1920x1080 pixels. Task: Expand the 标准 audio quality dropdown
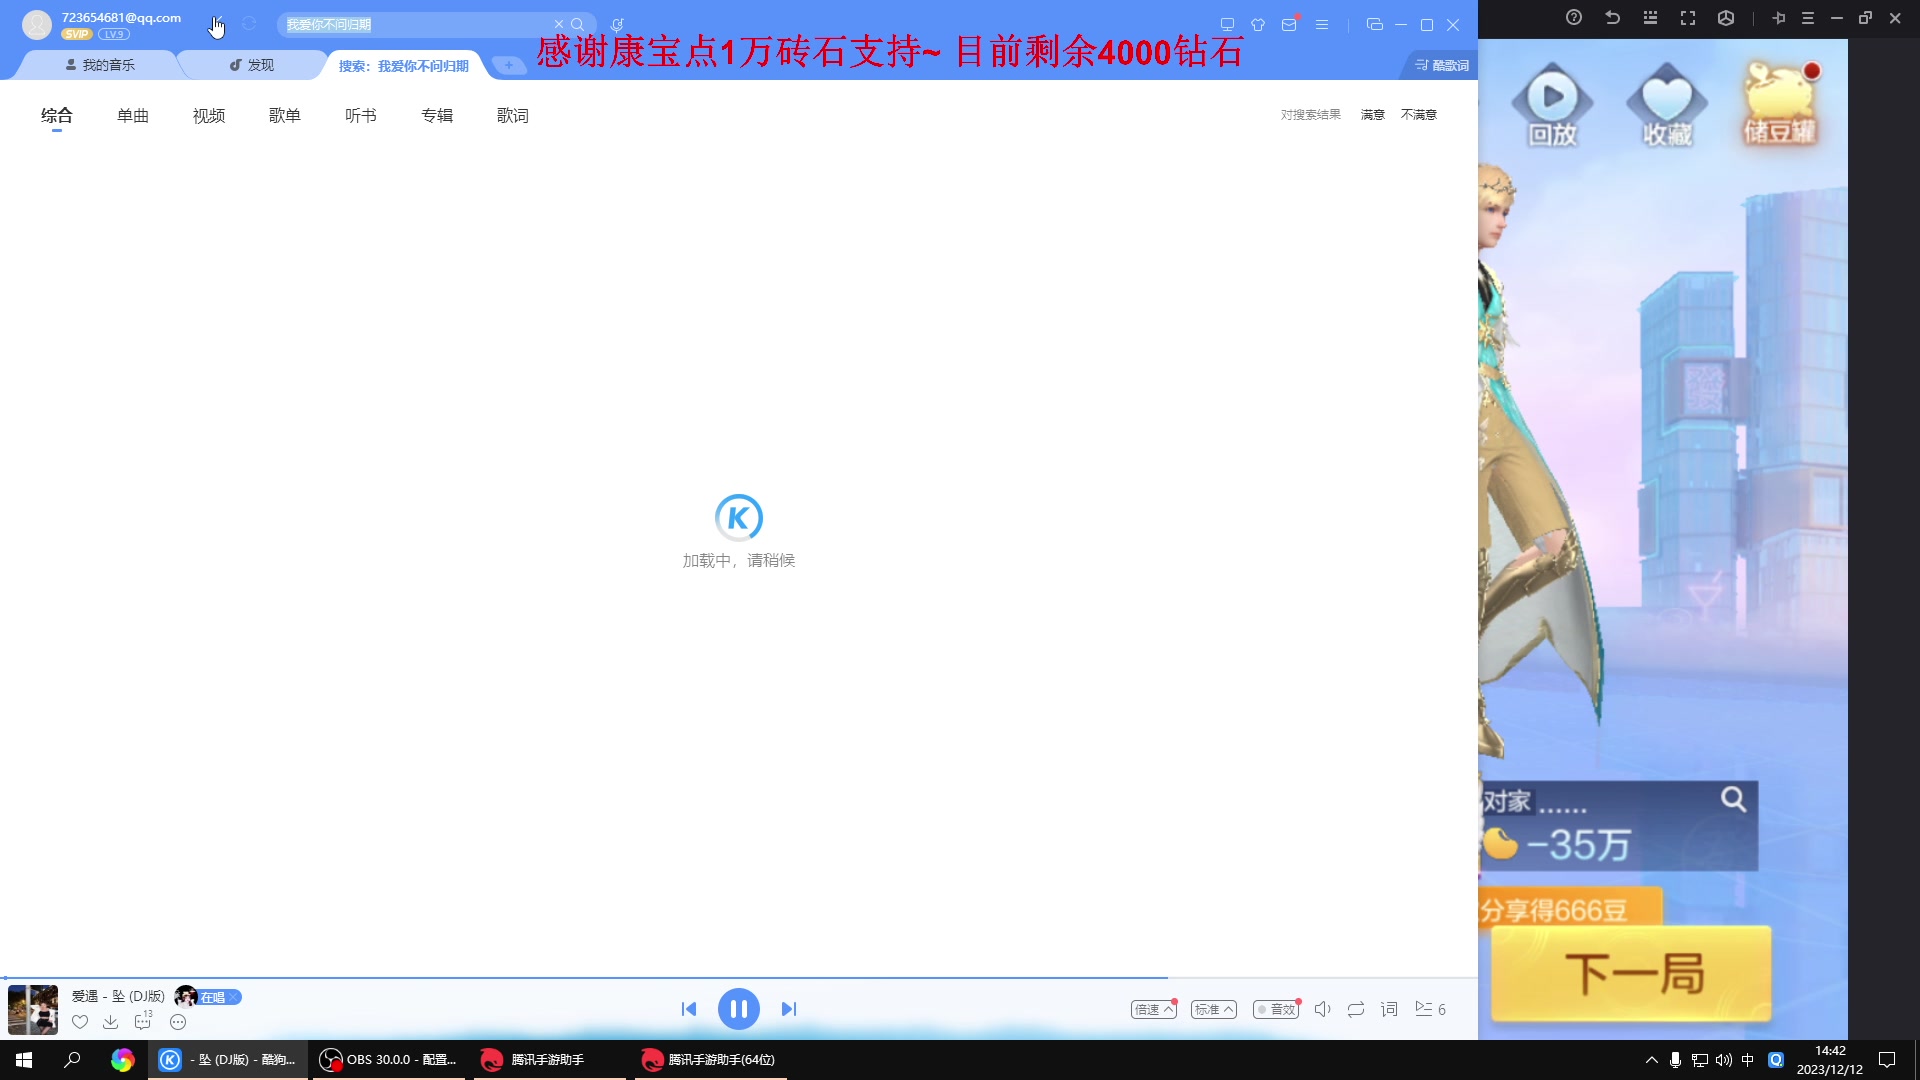pos(1214,1009)
